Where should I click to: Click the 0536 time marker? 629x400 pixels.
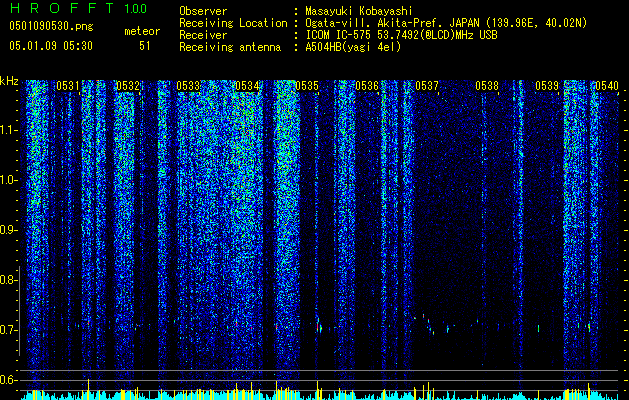coord(367,86)
